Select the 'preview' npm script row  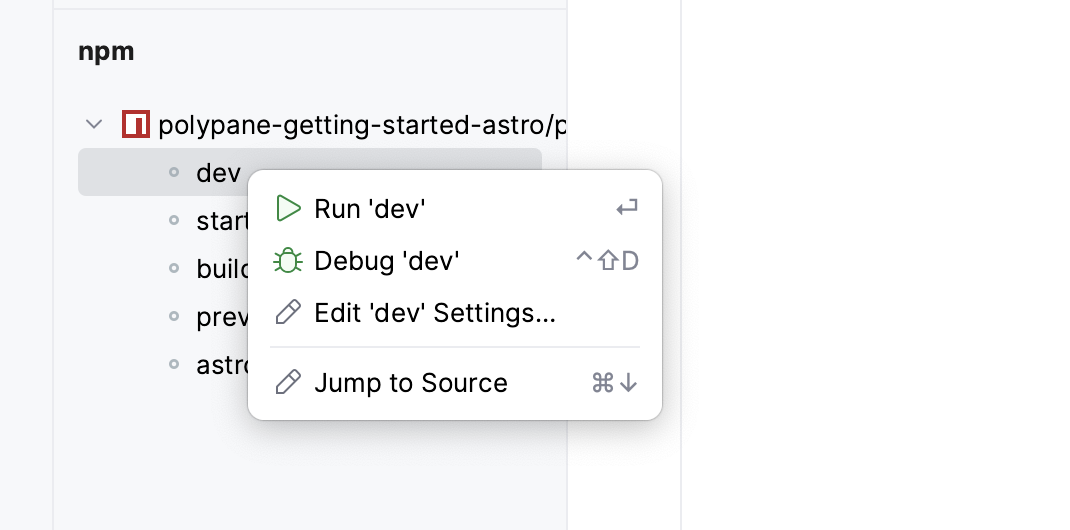(x=163, y=316)
